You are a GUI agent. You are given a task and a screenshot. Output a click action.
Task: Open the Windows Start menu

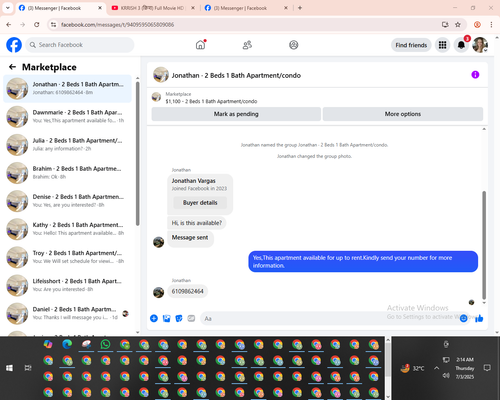click(x=9, y=368)
